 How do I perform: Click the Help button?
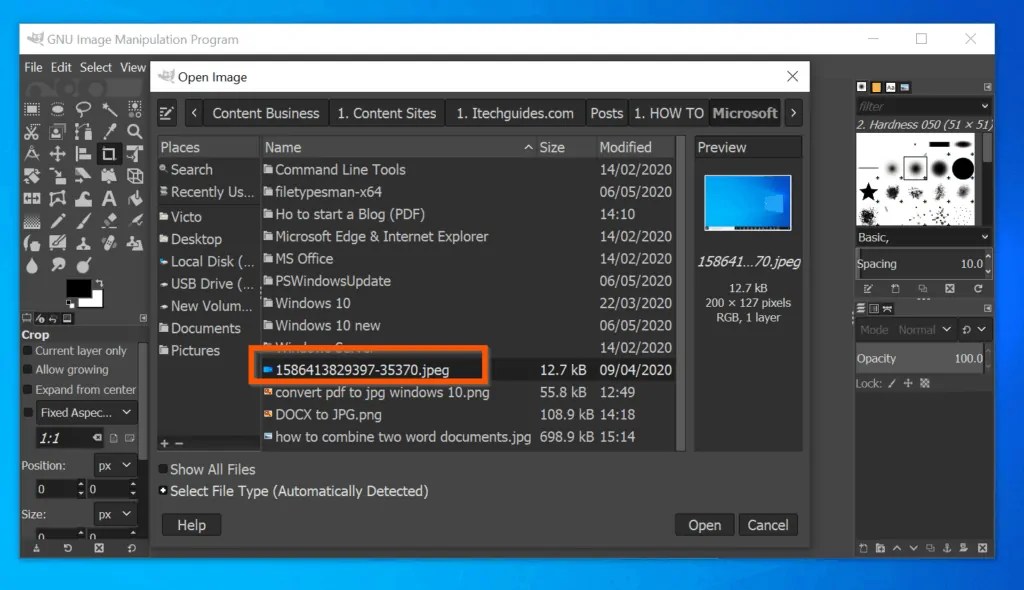coord(191,524)
